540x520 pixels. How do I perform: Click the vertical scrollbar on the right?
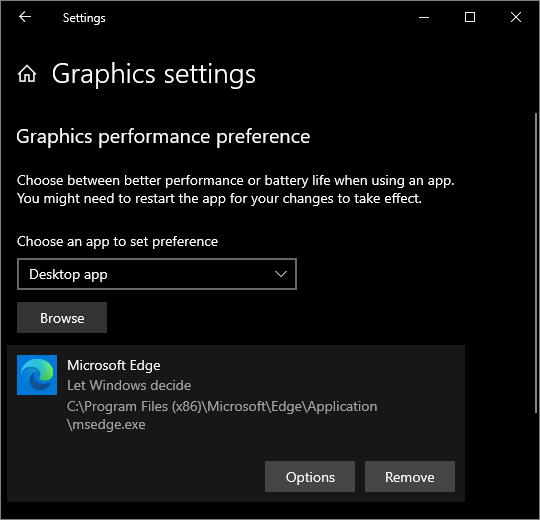click(x=536, y=262)
